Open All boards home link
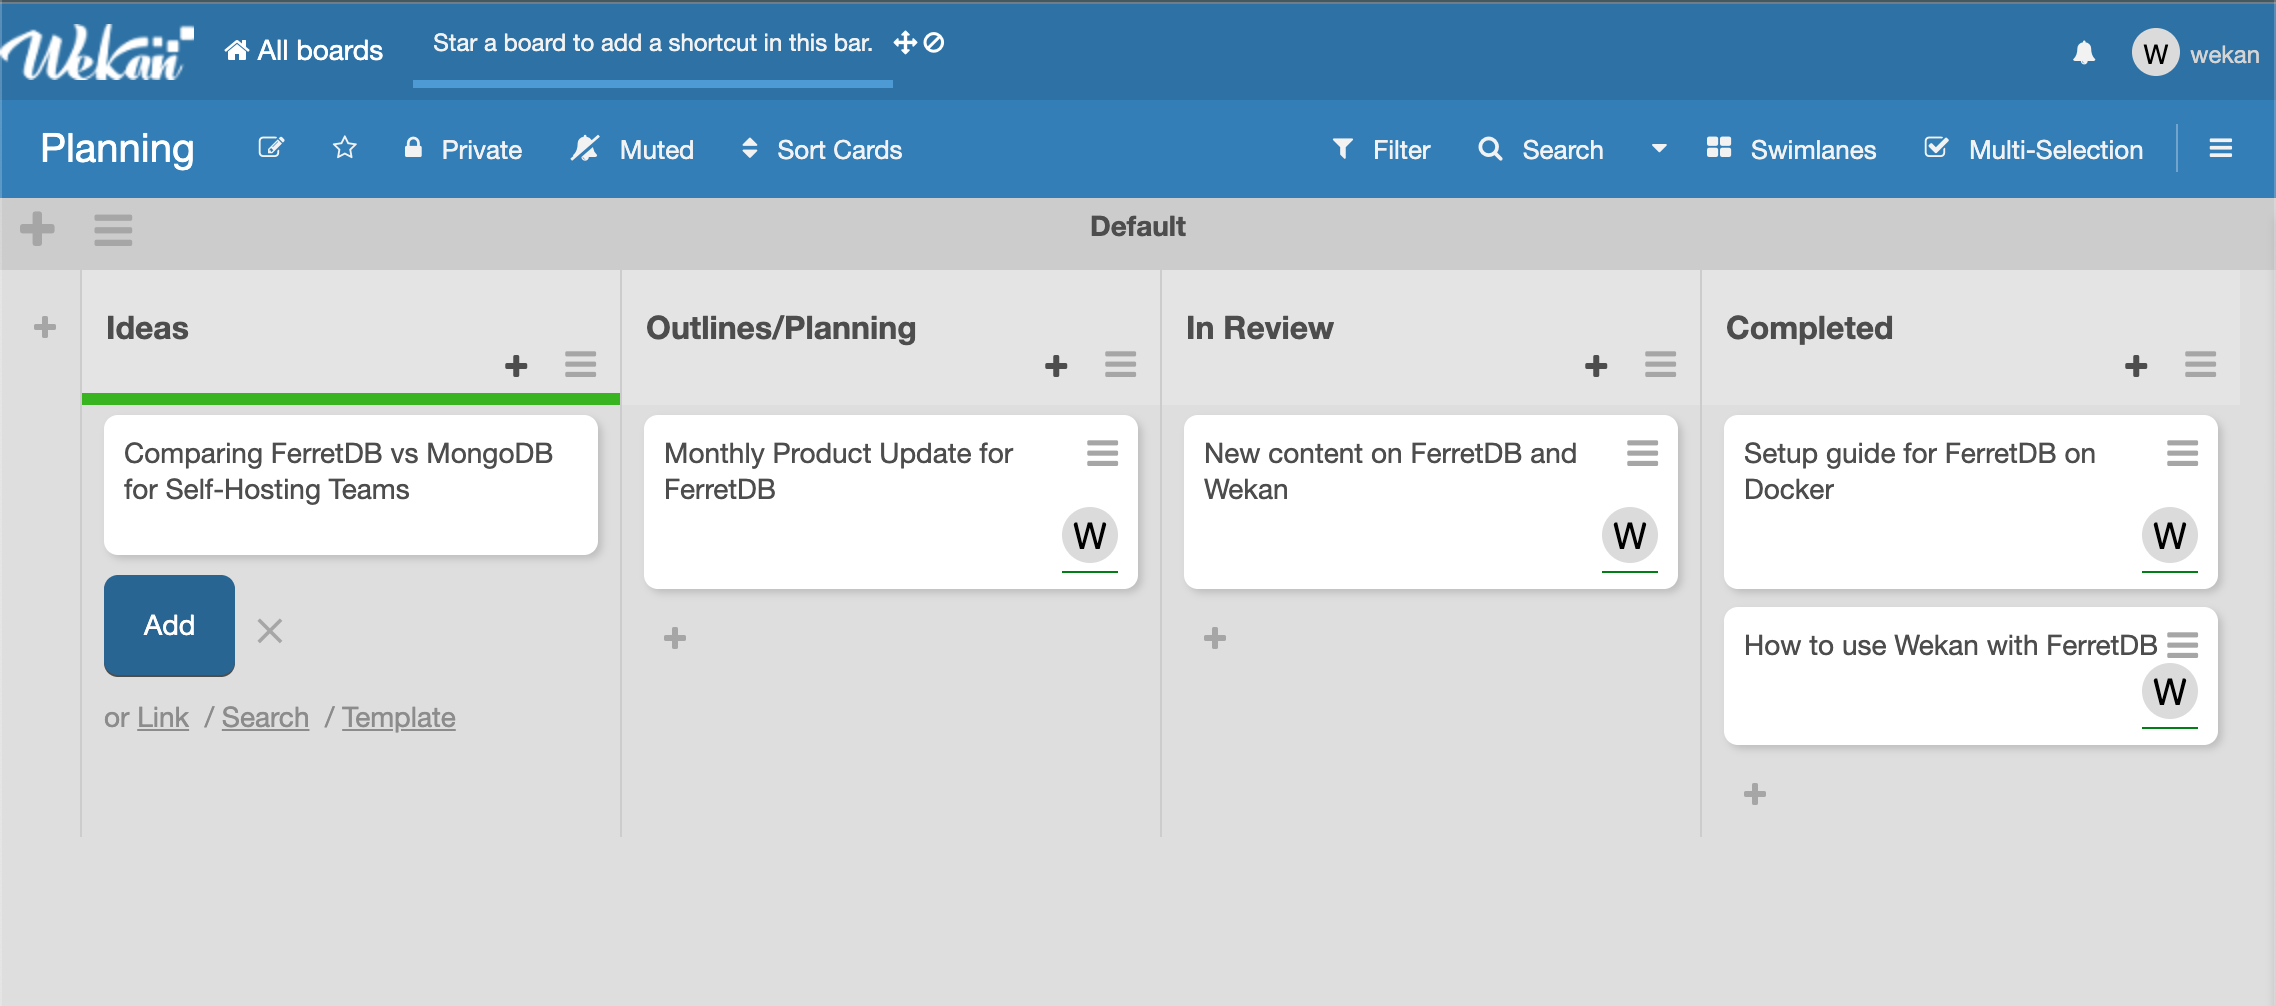The image size is (2276, 1006). (x=304, y=50)
